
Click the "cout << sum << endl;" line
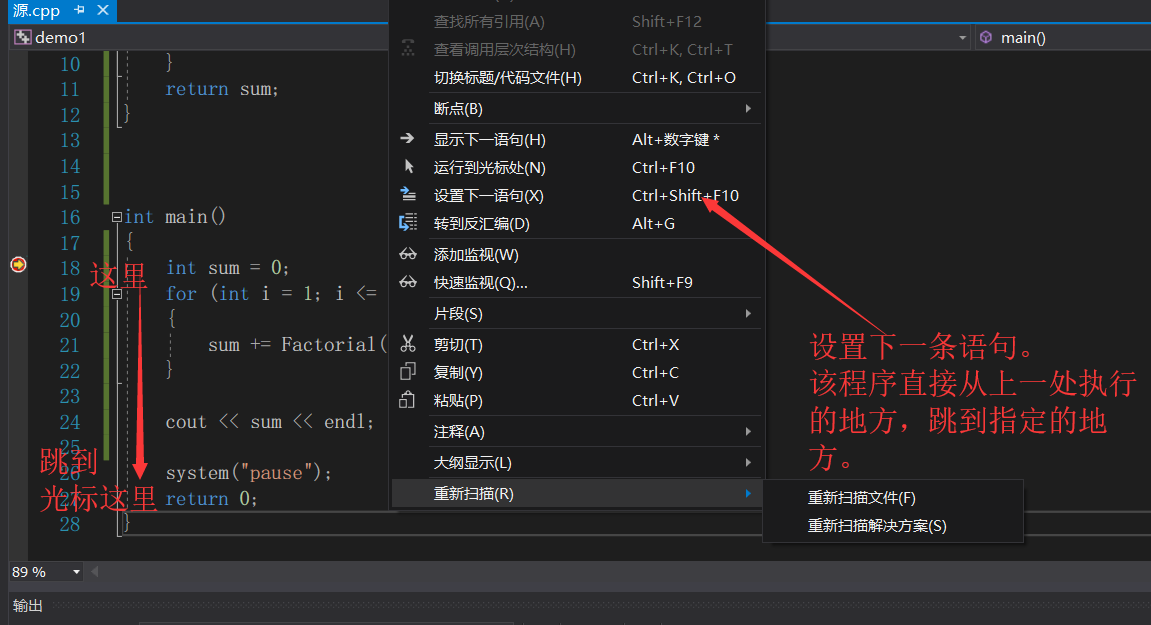click(269, 422)
